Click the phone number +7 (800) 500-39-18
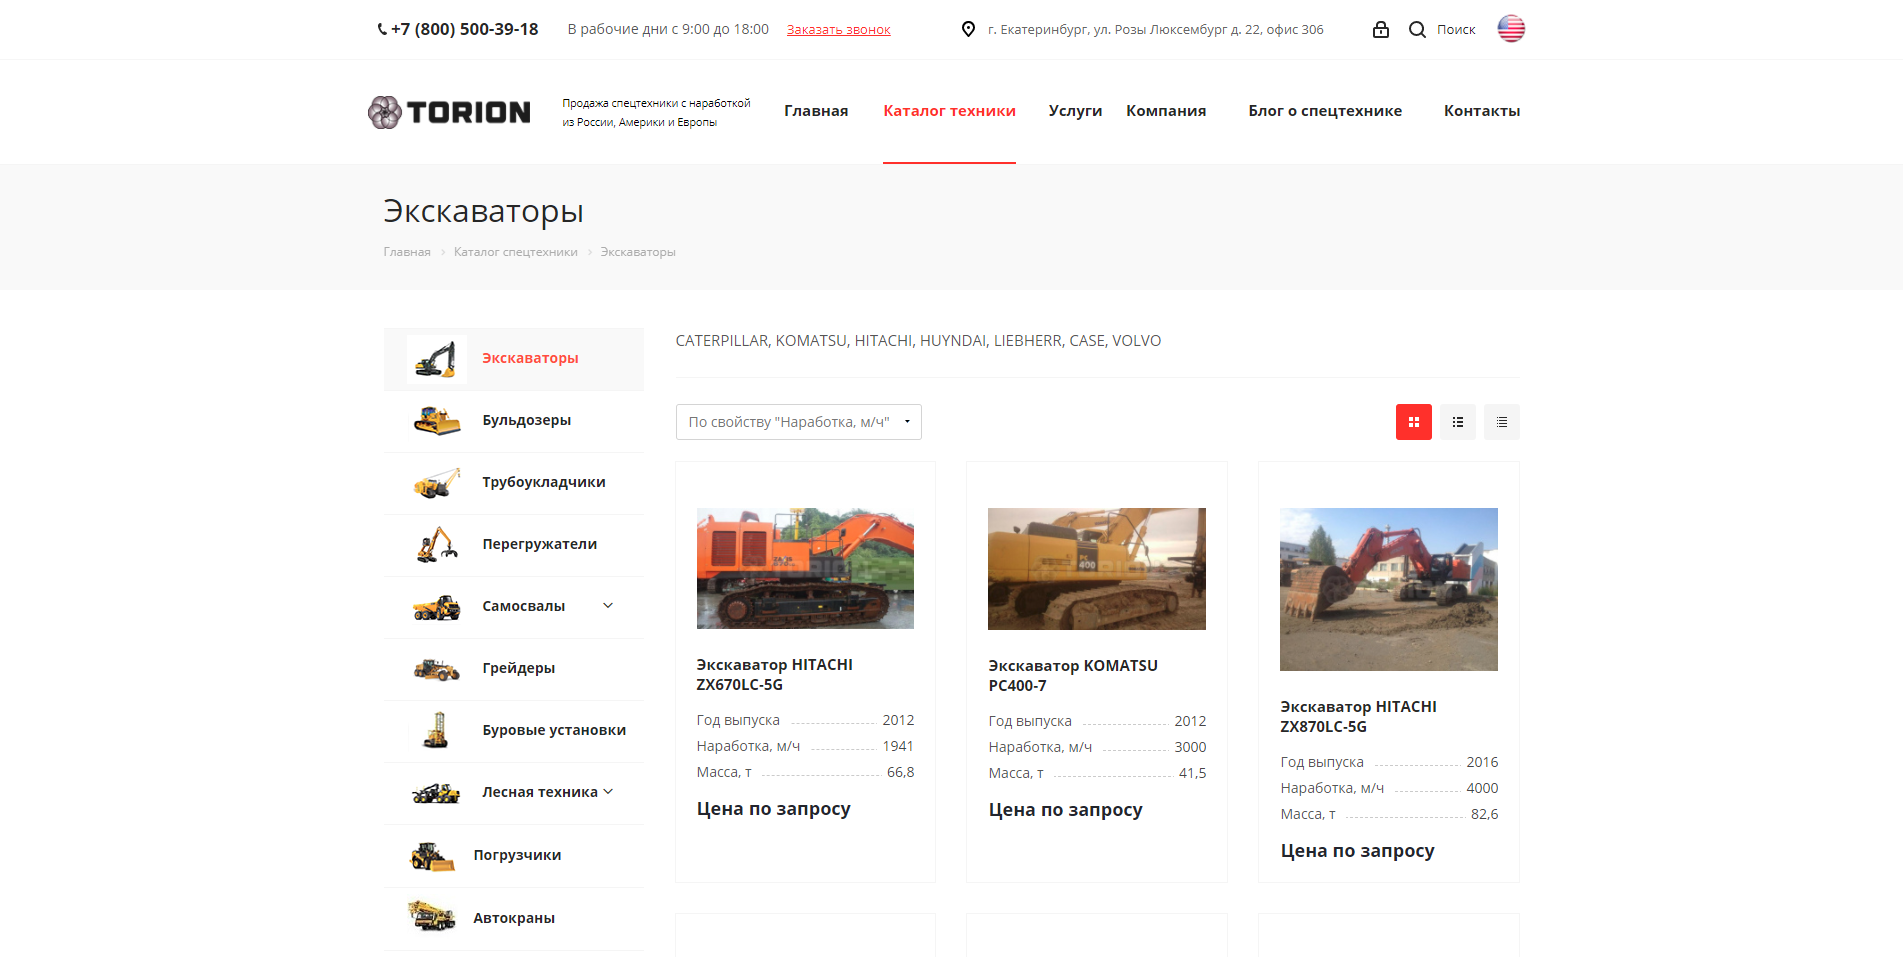This screenshot has width=1903, height=957. coord(465,30)
